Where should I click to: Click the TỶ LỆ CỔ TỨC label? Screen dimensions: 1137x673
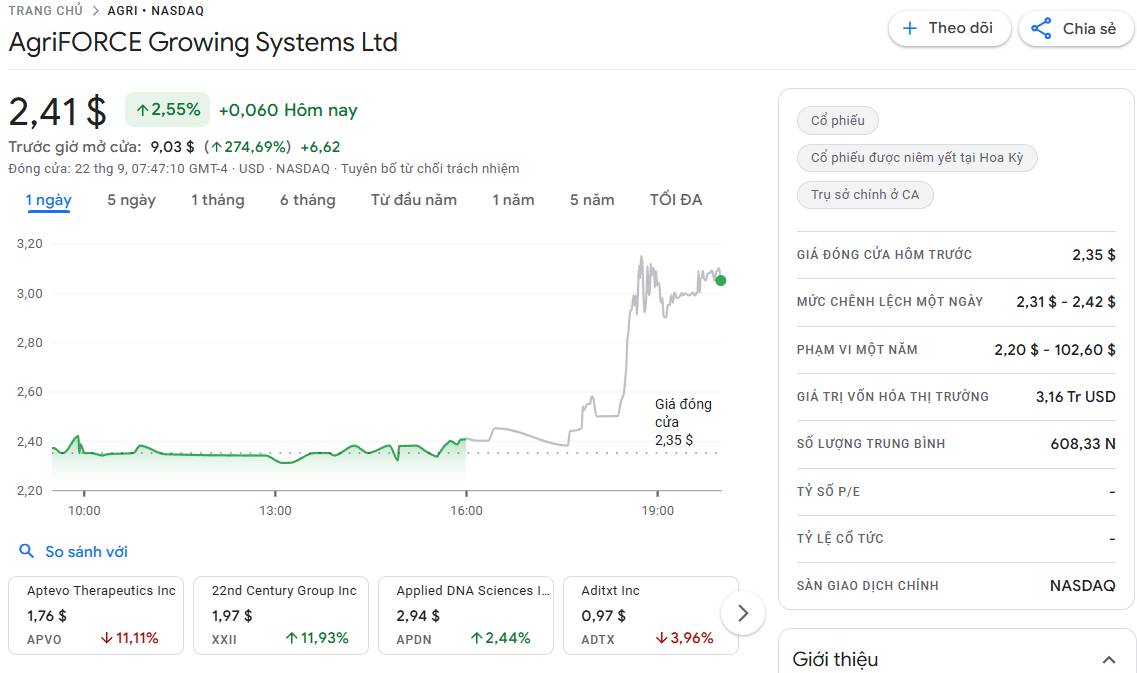click(x=840, y=538)
